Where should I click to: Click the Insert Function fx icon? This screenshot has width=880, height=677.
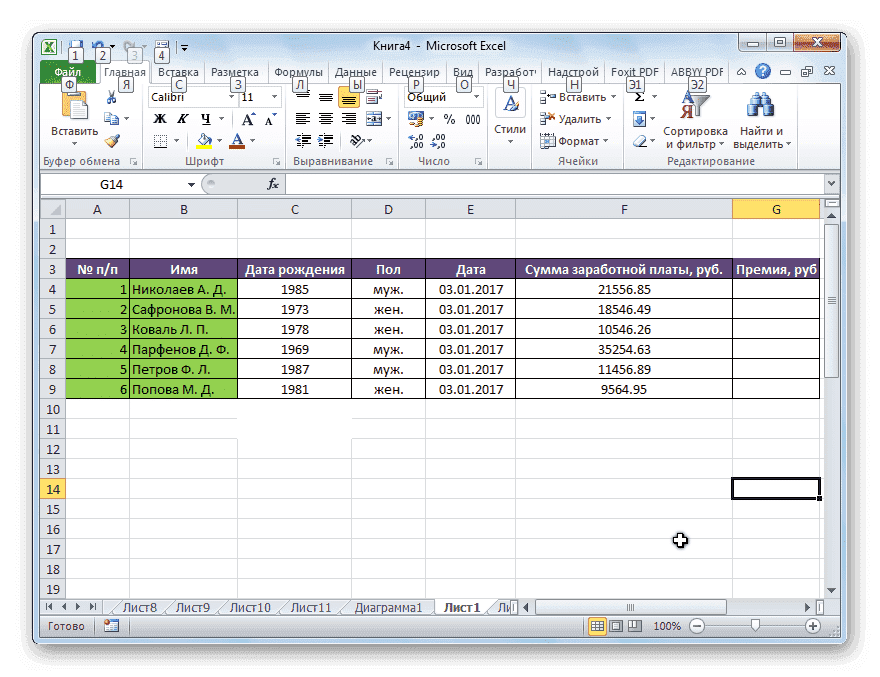click(x=271, y=184)
